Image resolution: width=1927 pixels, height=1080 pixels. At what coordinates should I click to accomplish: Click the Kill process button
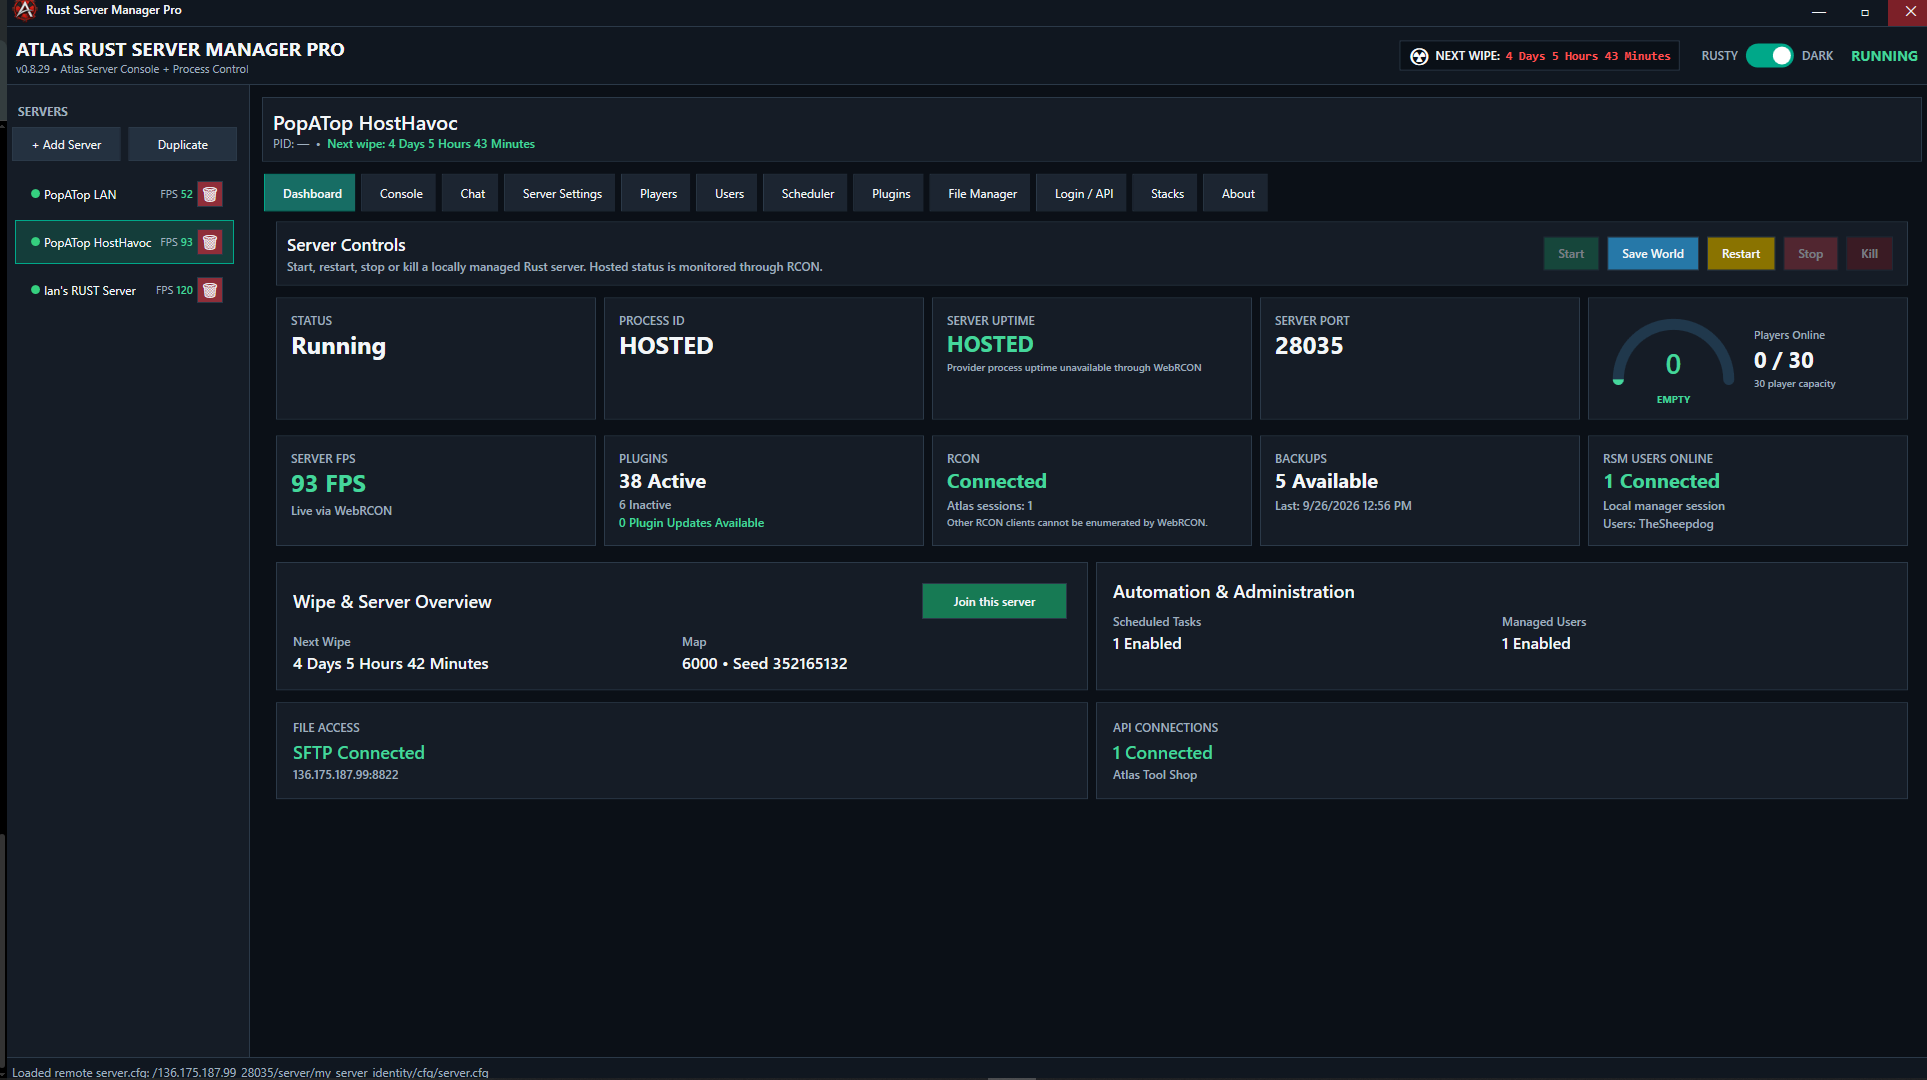coord(1869,253)
